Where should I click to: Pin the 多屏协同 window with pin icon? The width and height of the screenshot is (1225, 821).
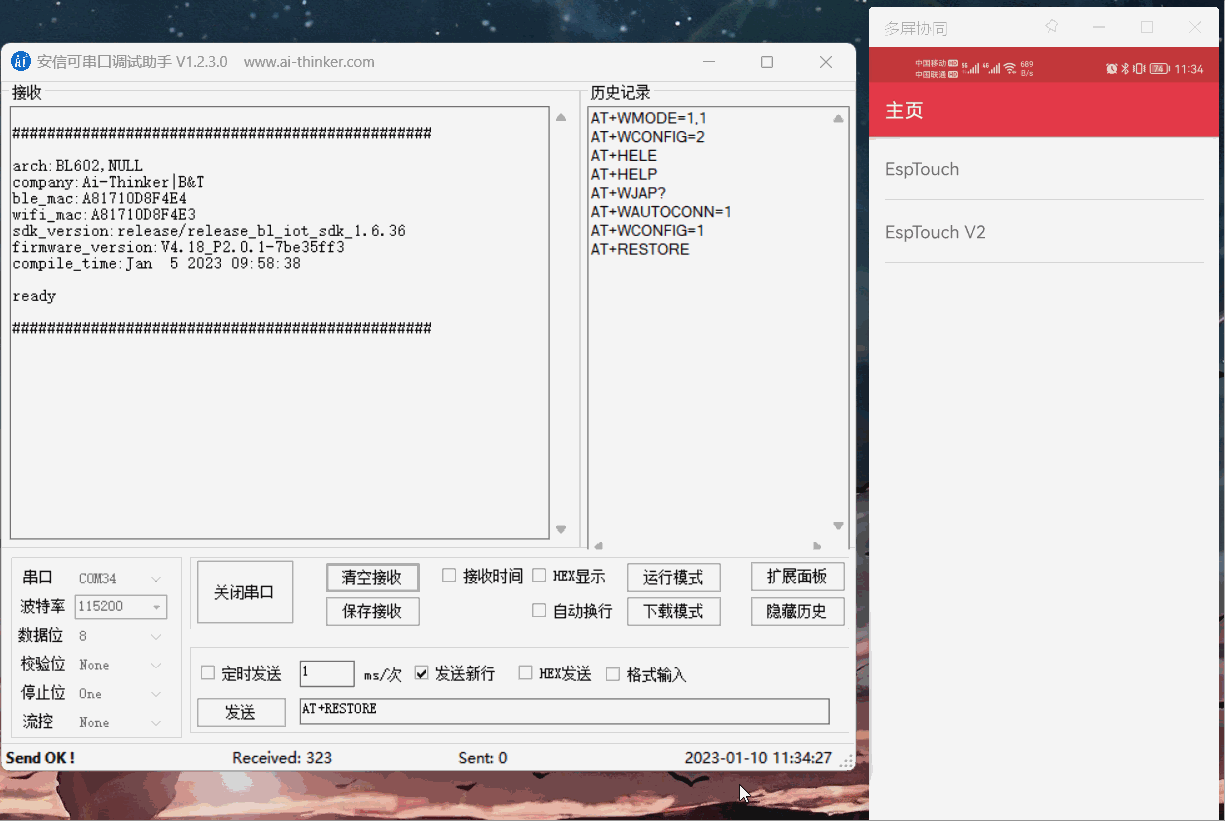[1052, 27]
